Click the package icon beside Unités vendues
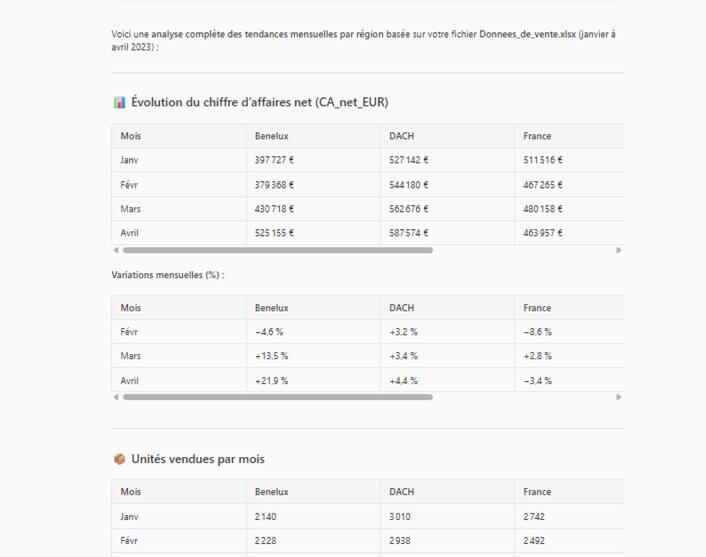This screenshot has width=706, height=557. (119, 459)
